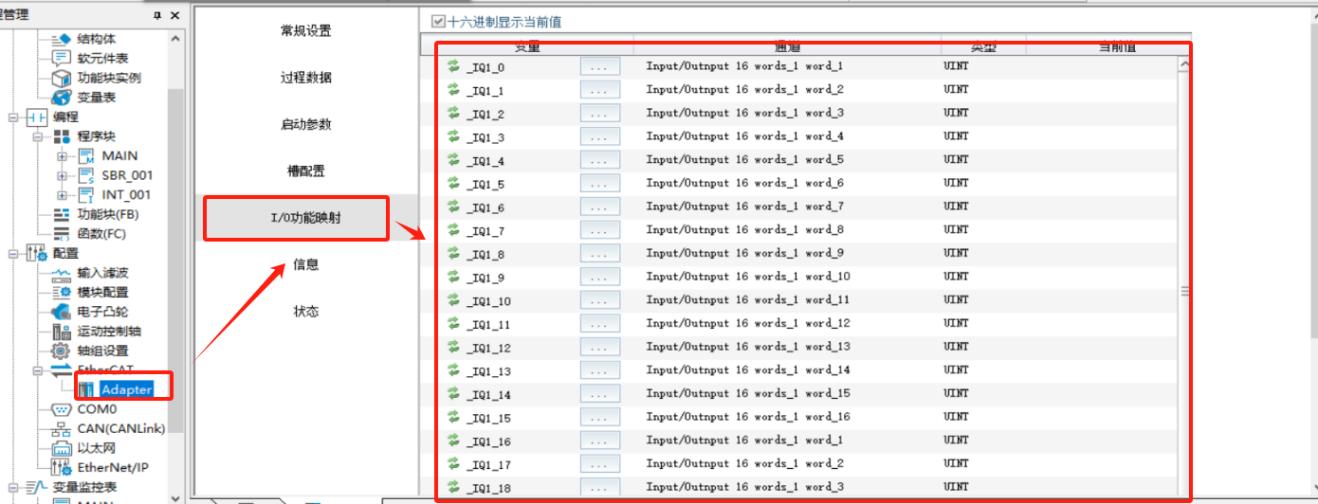Expand the INT_001 tree node
The image size is (1318, 504).
64,195
